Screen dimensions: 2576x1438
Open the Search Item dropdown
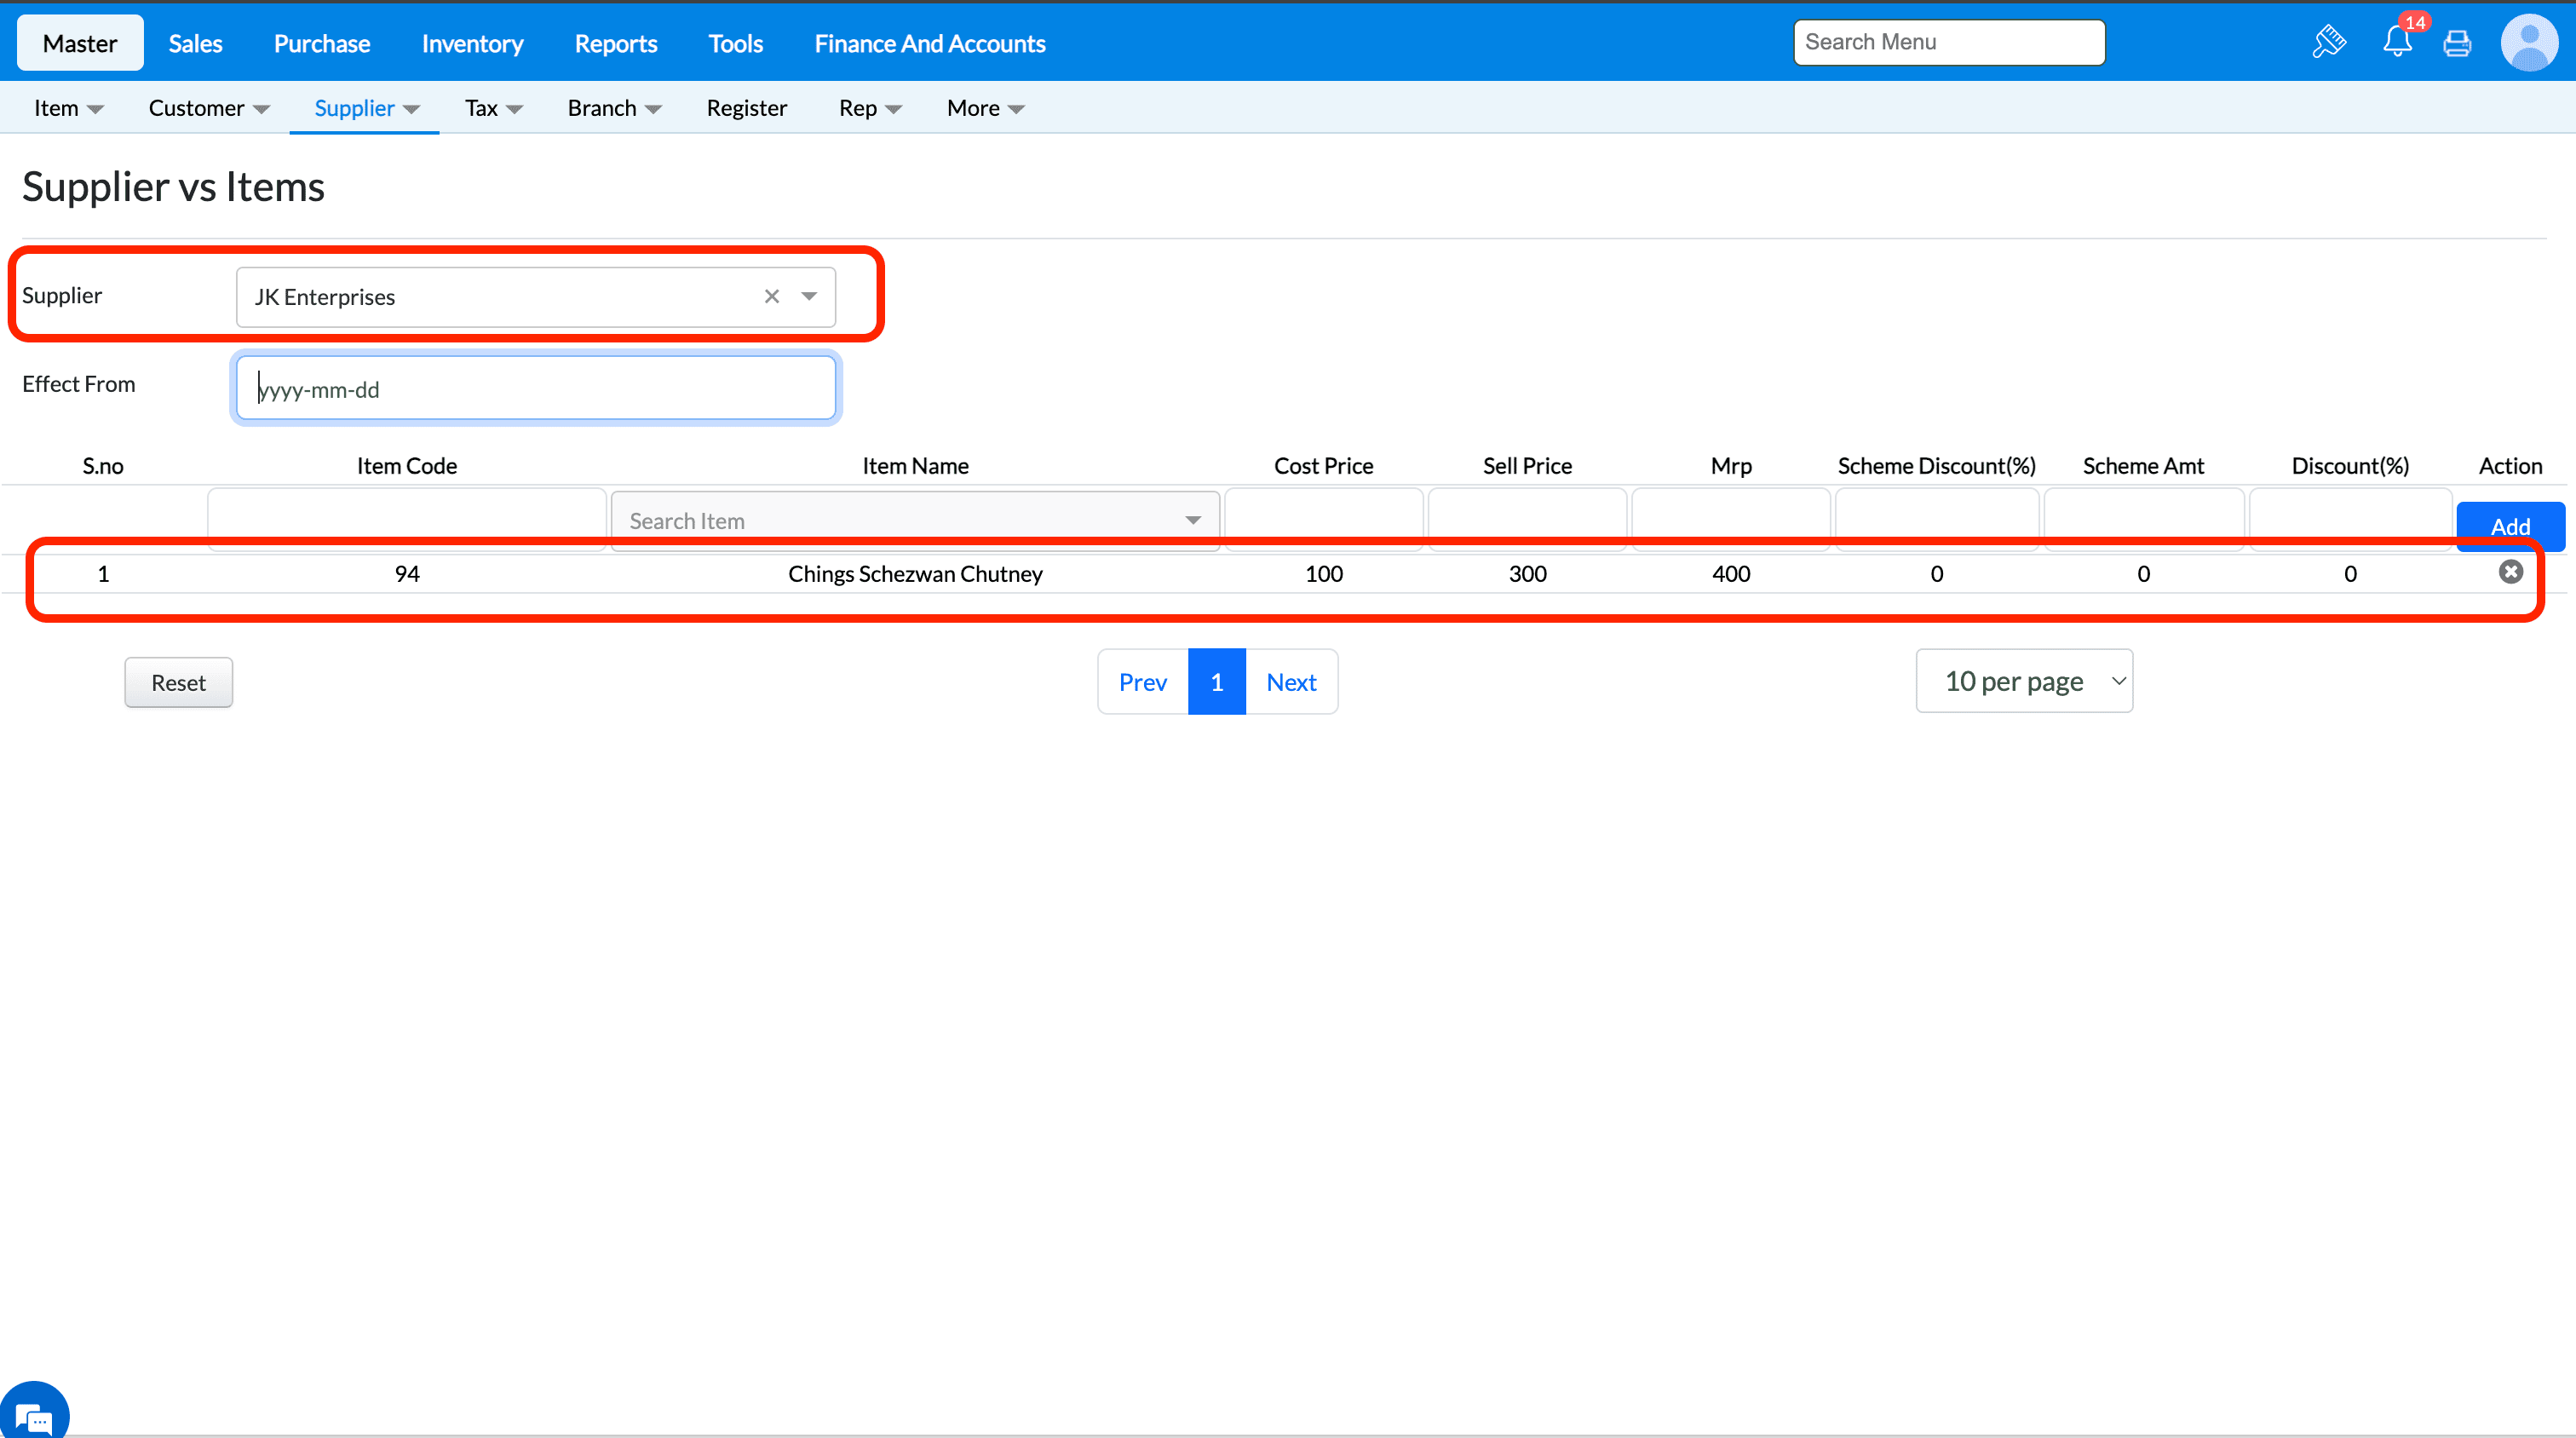[x=914, y=520]
